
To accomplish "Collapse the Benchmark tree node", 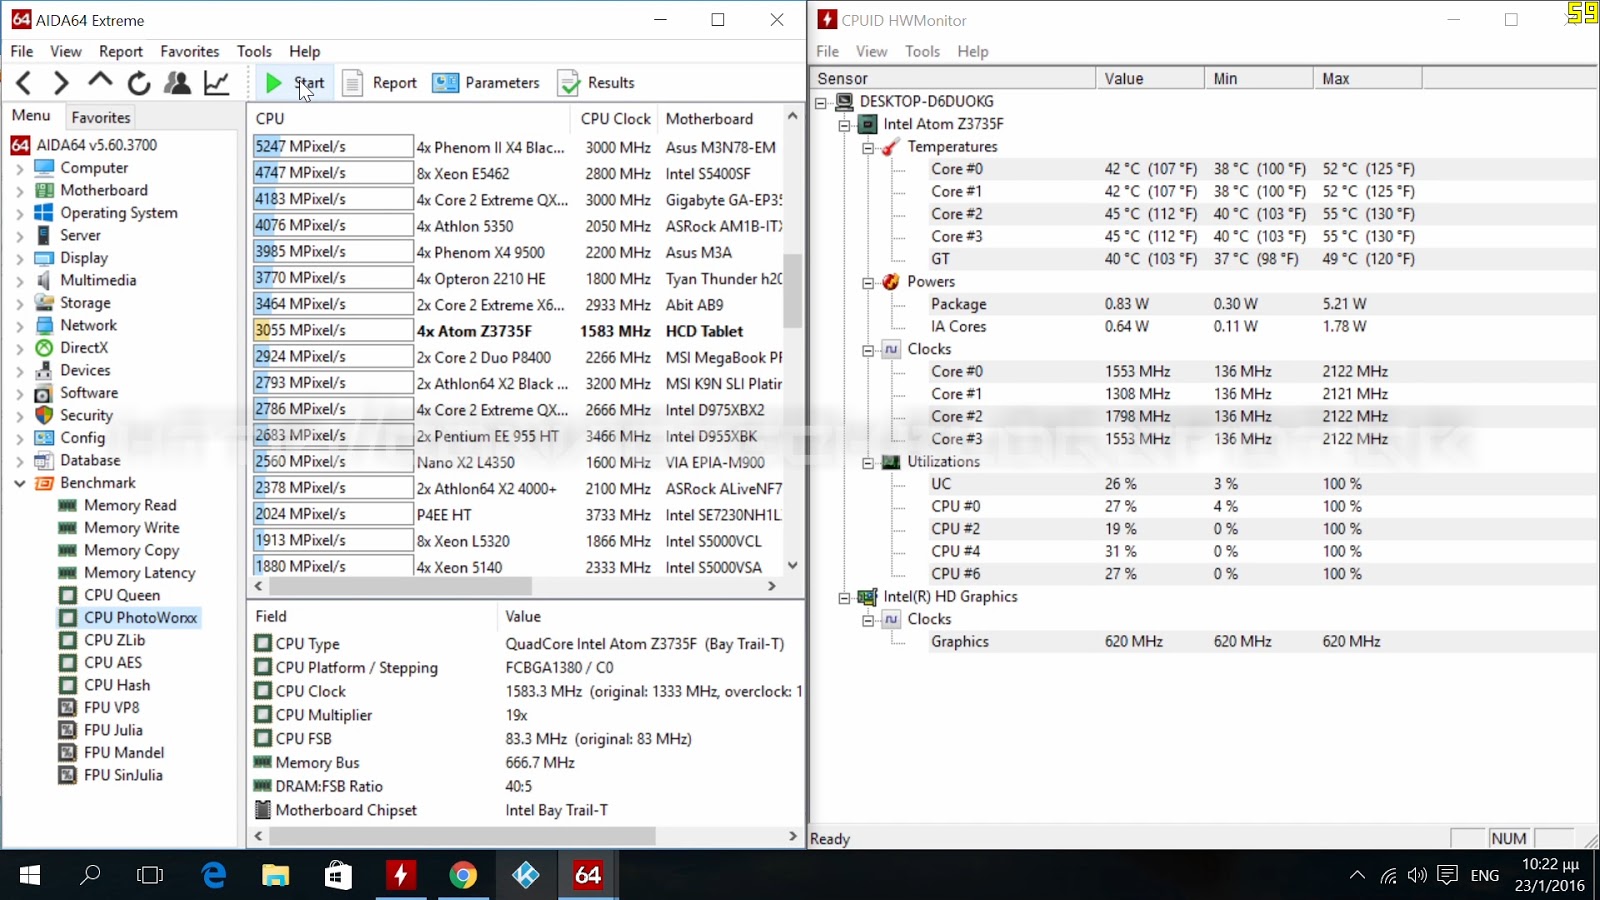I will click(x=19, y=484).
